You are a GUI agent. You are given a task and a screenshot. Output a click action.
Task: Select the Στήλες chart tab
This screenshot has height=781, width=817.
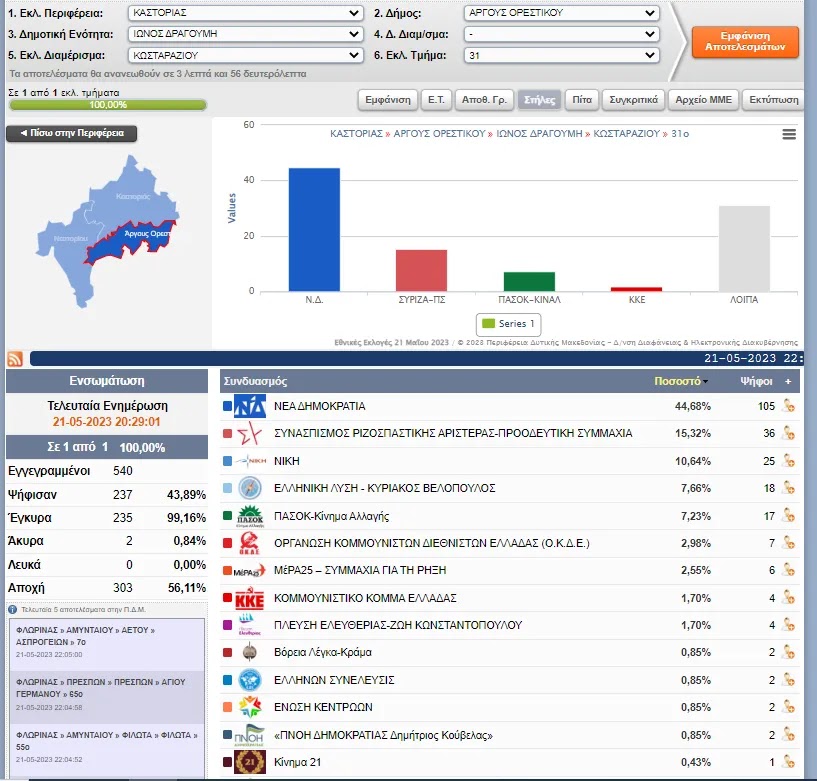coord(539,100)
